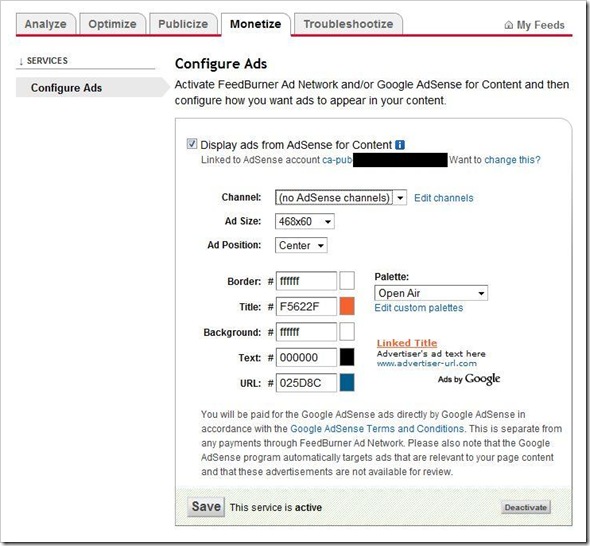Collapse the SERVICES section header
The height and width of the screenshot is (546, 590).
coord(43,61)
